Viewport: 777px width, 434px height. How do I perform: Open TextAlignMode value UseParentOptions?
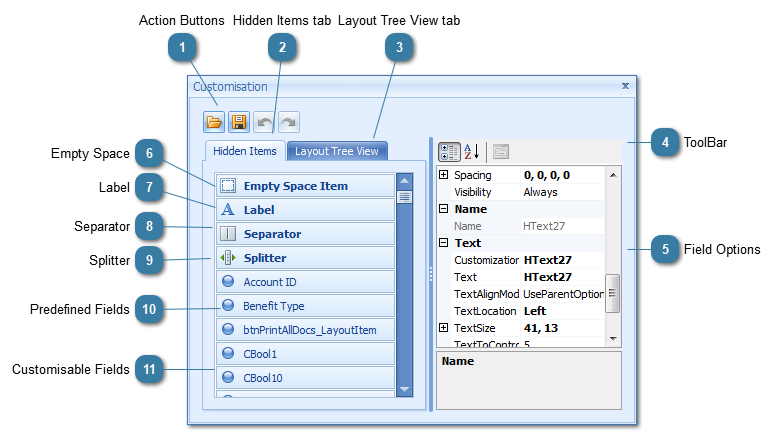[563, 294]
